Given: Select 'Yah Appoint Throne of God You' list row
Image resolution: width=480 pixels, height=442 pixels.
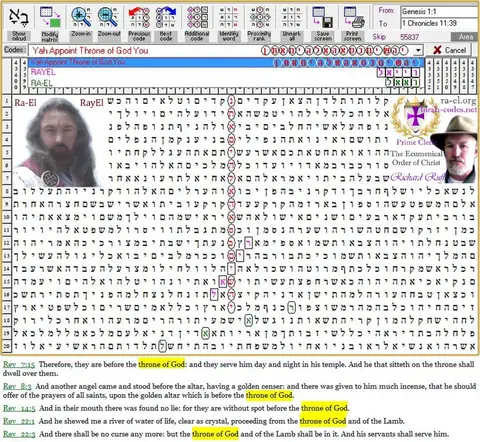Looking at the screenshot, I should coord(226,62).
